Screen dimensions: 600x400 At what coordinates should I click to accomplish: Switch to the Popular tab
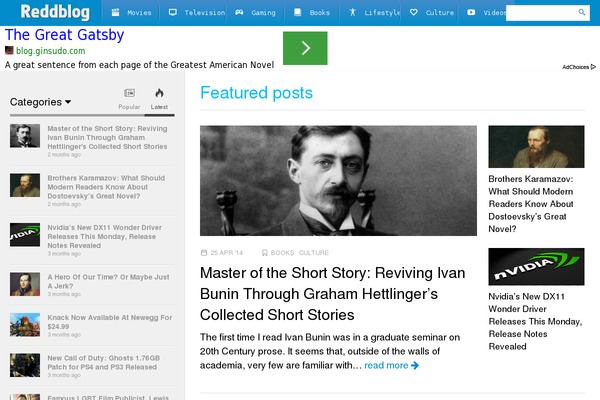(129, 99)
